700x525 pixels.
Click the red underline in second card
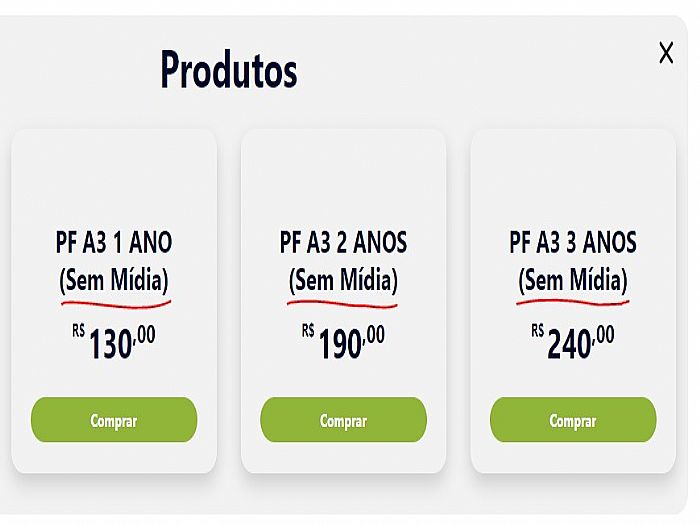pos(342,304)
